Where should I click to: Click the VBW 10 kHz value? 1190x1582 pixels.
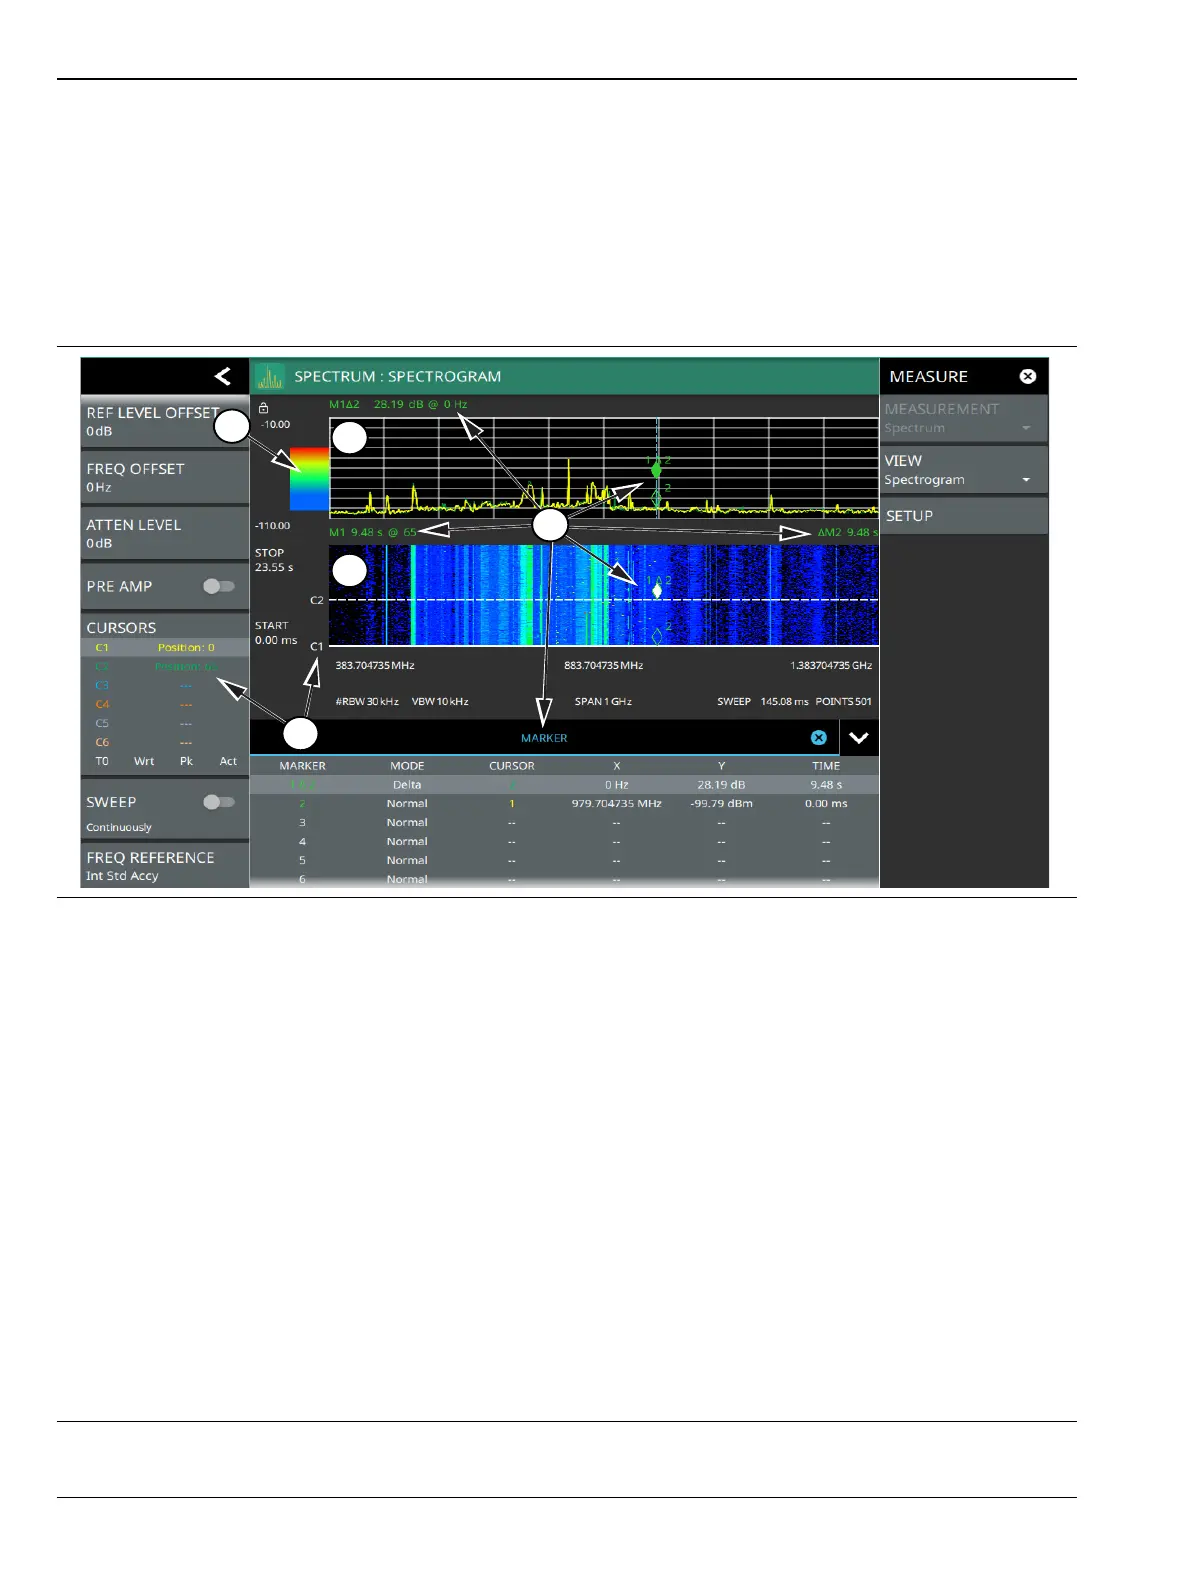point(440,701)
